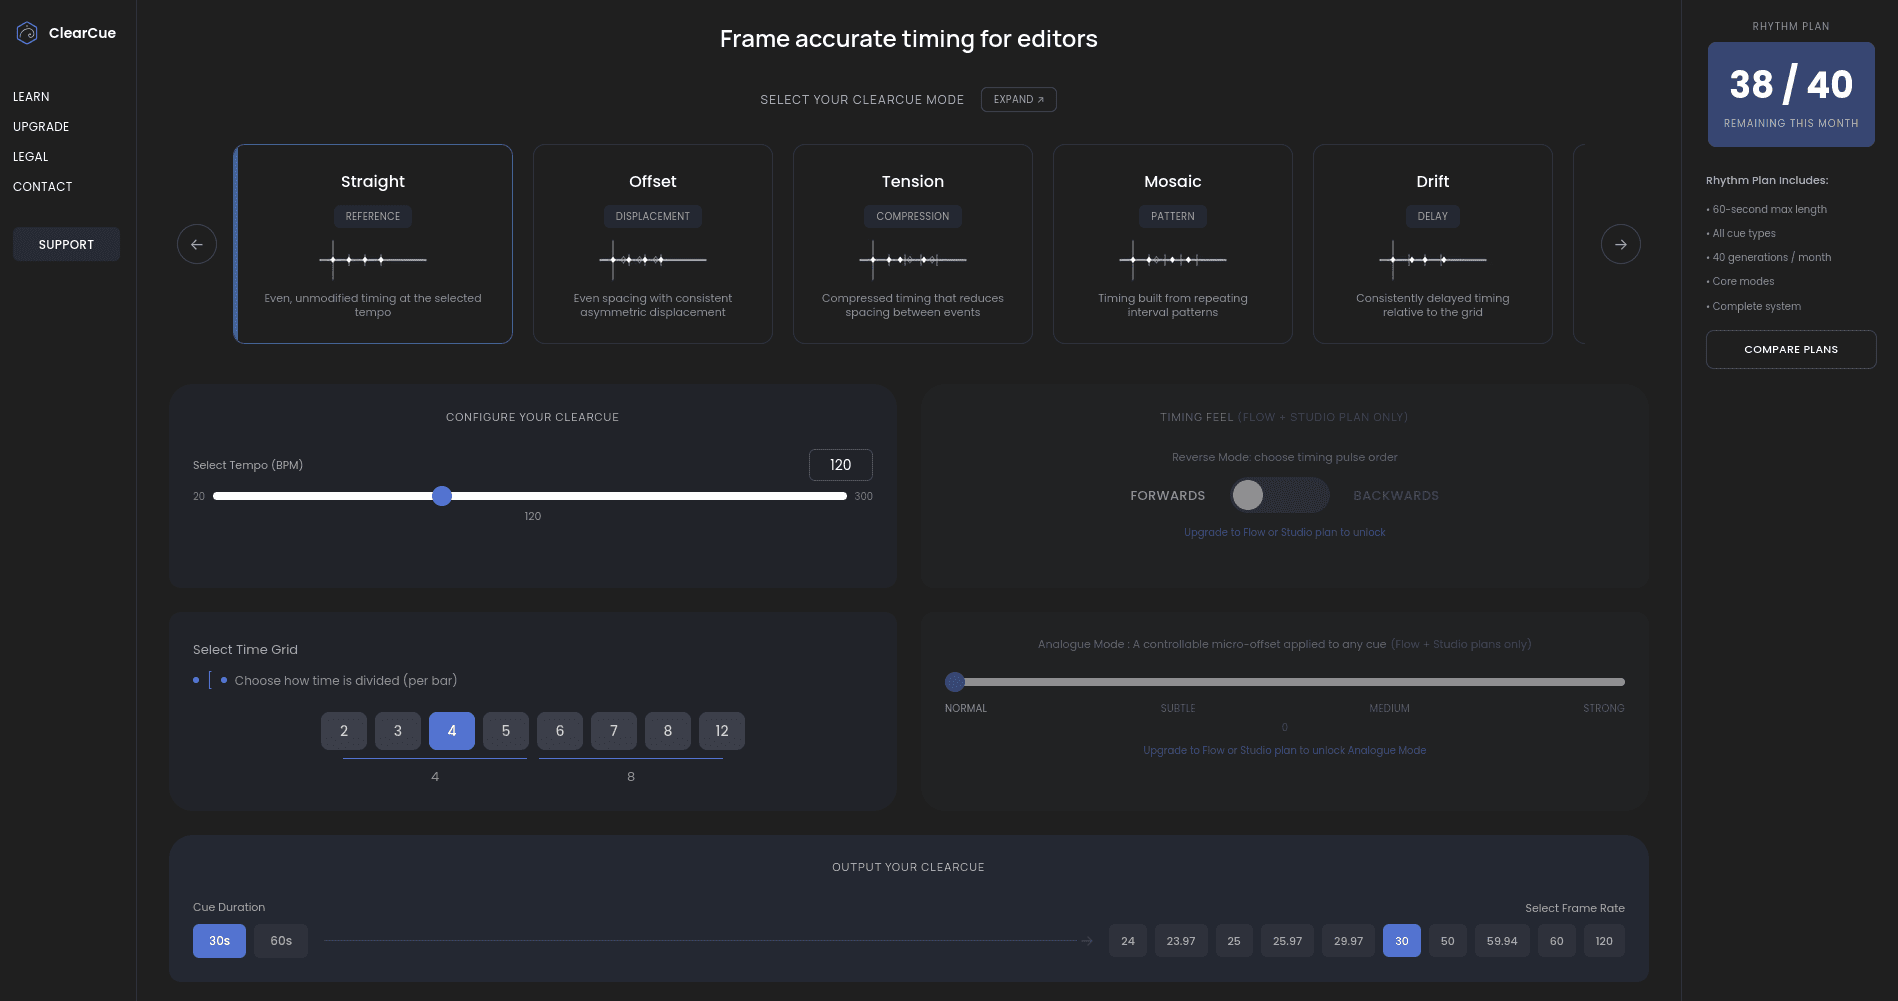Viewport: 1898px width, 1001px height.
Task: Click the tempo value input field
Action: 840,465
